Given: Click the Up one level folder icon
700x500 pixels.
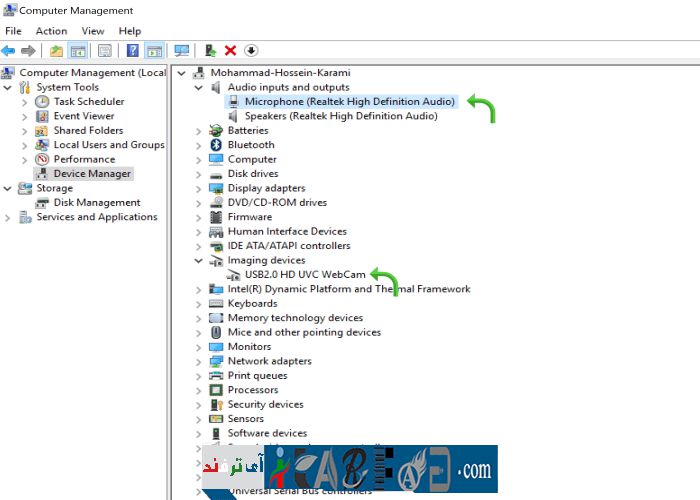Looking at the screenshot, I should point(56,51).
